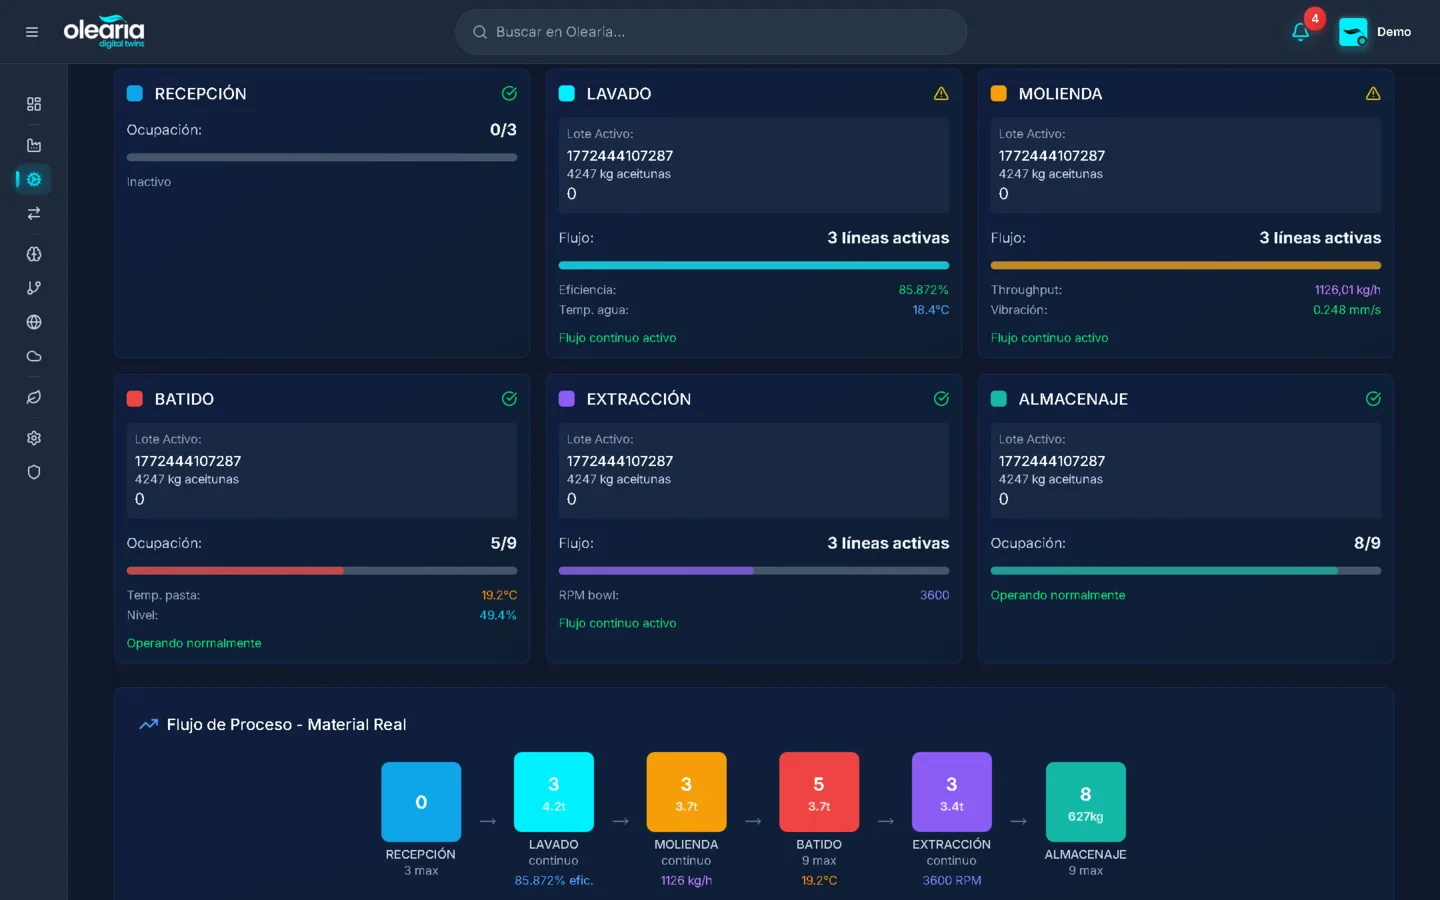The height and width of the screenshot is (900, 1440).
Task: Open settings via the gear icon near sidebar bottom
Action: pos(33,437)
